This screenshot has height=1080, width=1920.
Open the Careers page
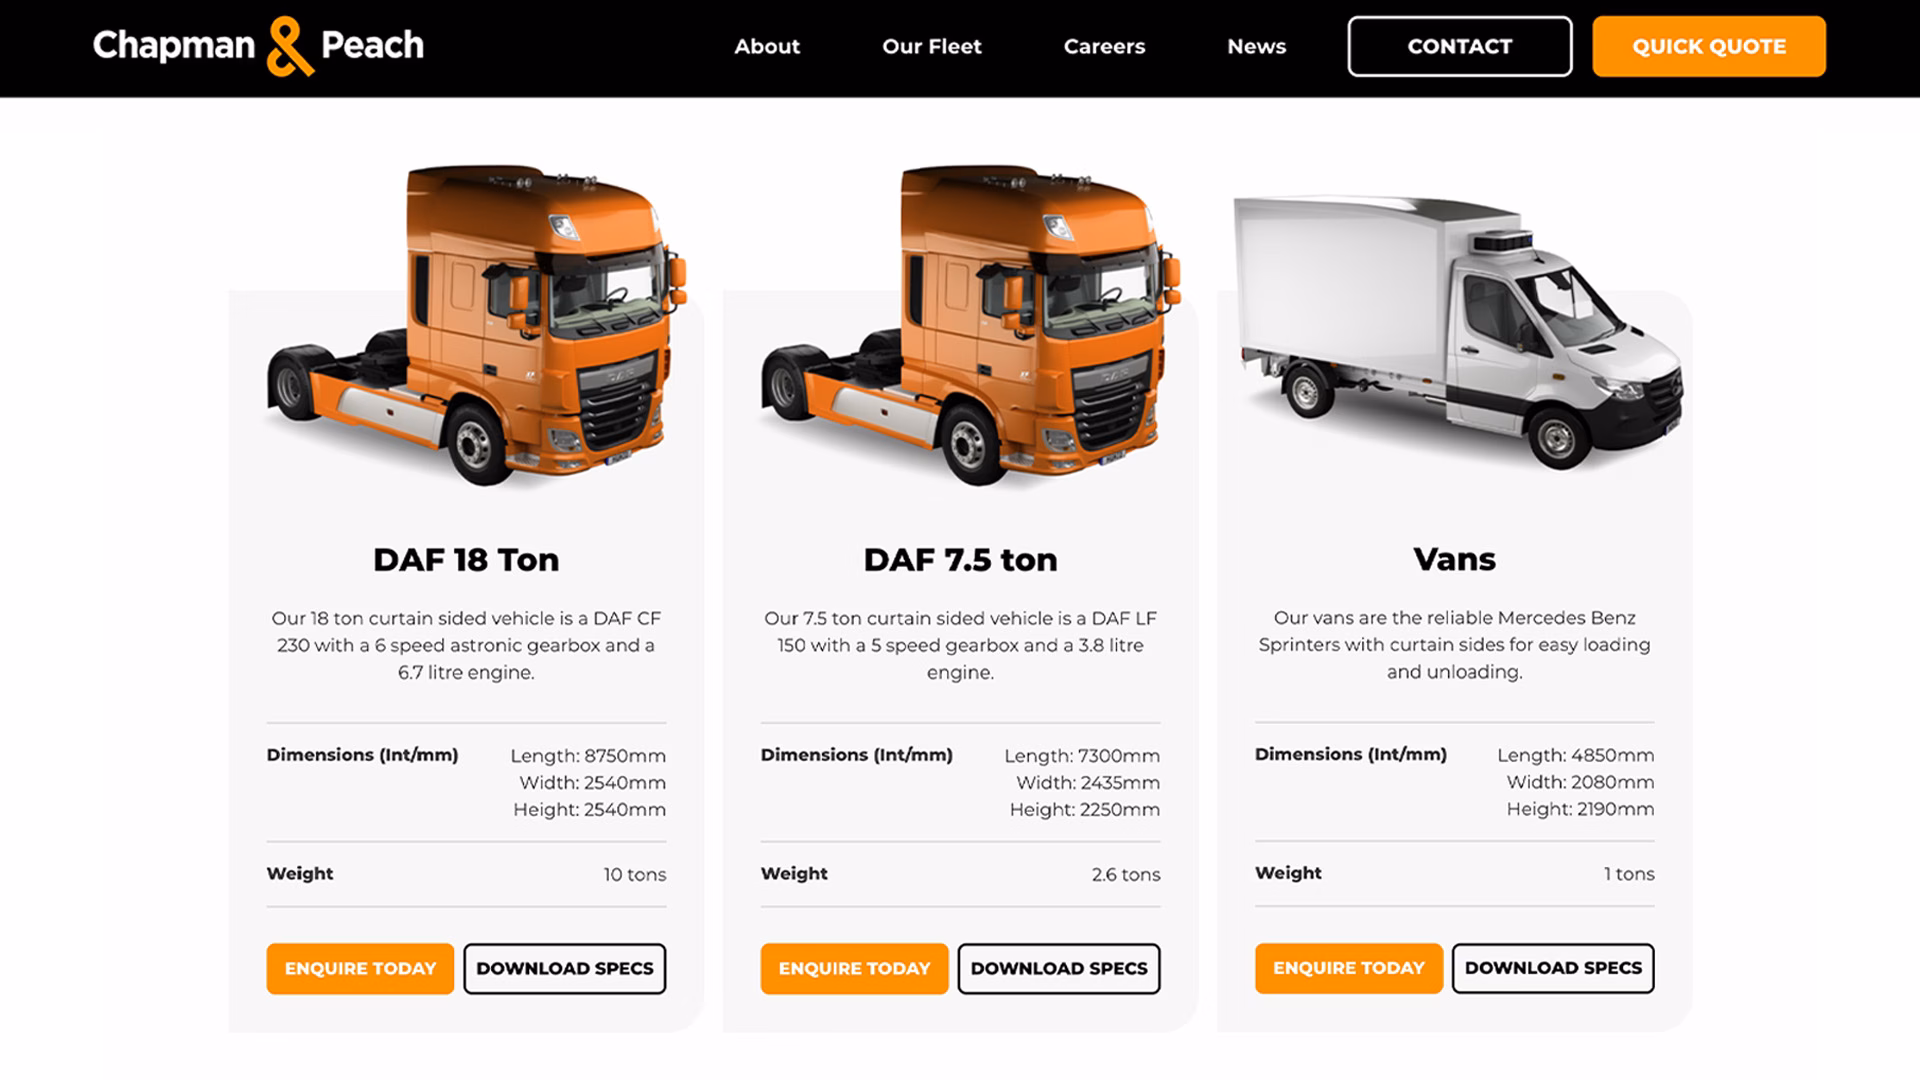click(1104, 46)
